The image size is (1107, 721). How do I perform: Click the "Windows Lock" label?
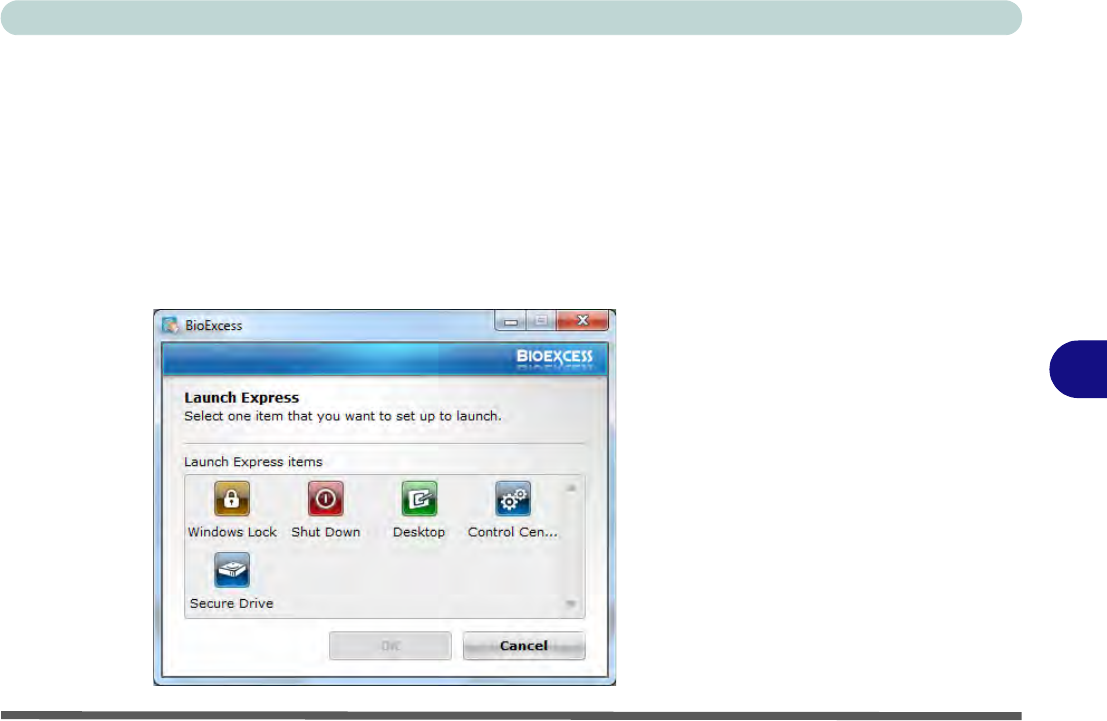click(x=232, y=532)
